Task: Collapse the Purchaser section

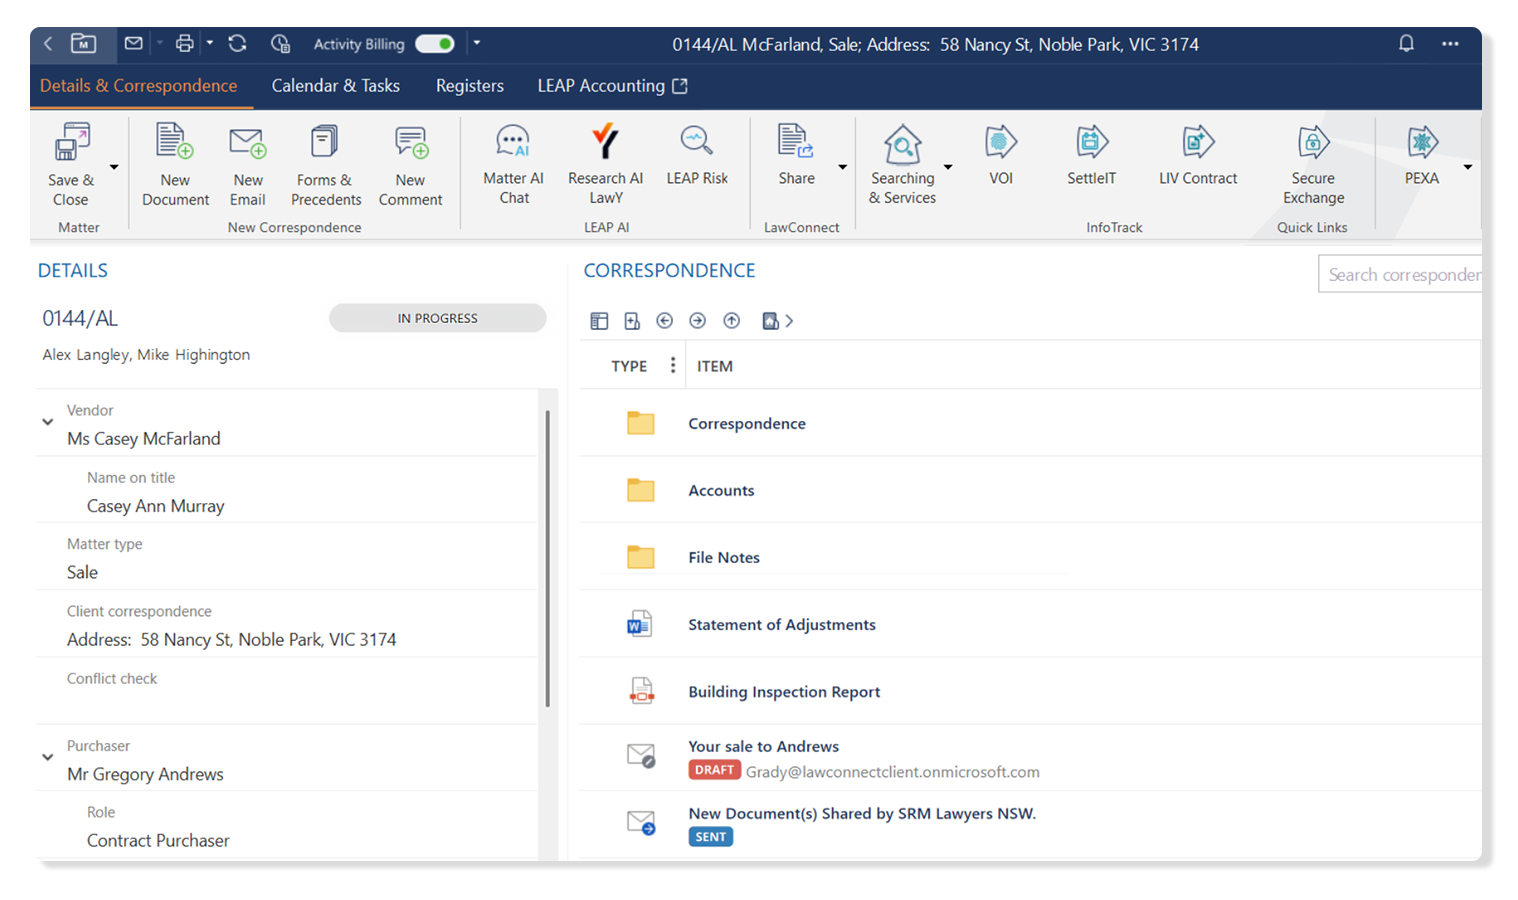Action: tap(47, 757)
